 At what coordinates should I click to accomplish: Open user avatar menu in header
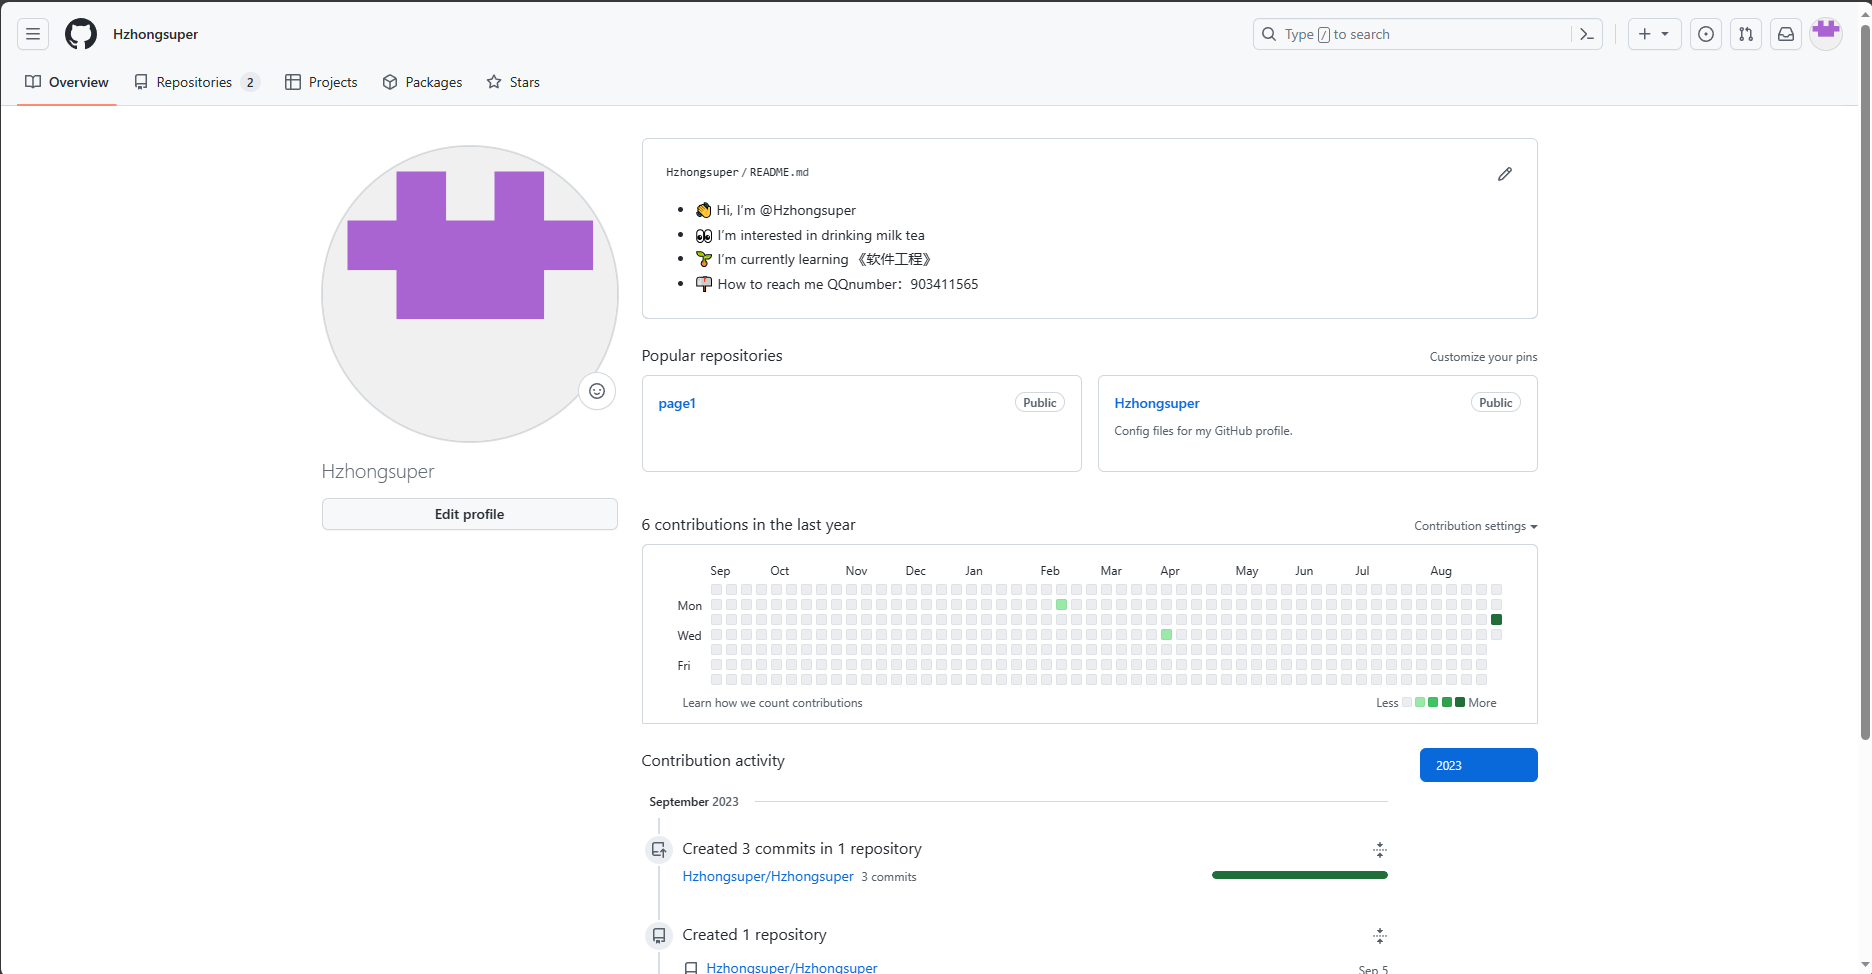click(1826, 33)
